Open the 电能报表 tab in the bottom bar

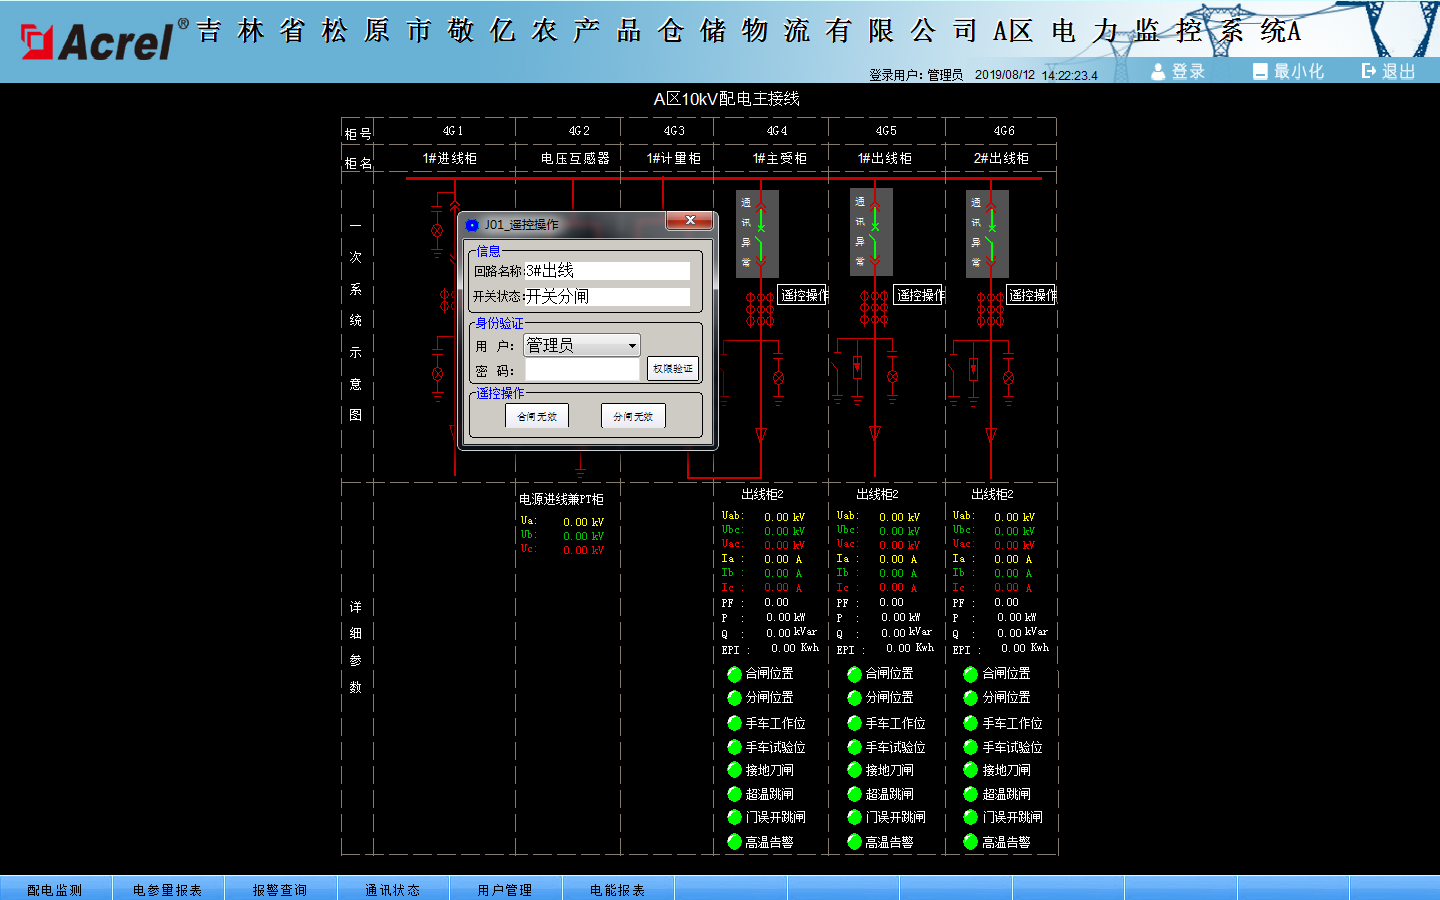click(x=617, y=889)
